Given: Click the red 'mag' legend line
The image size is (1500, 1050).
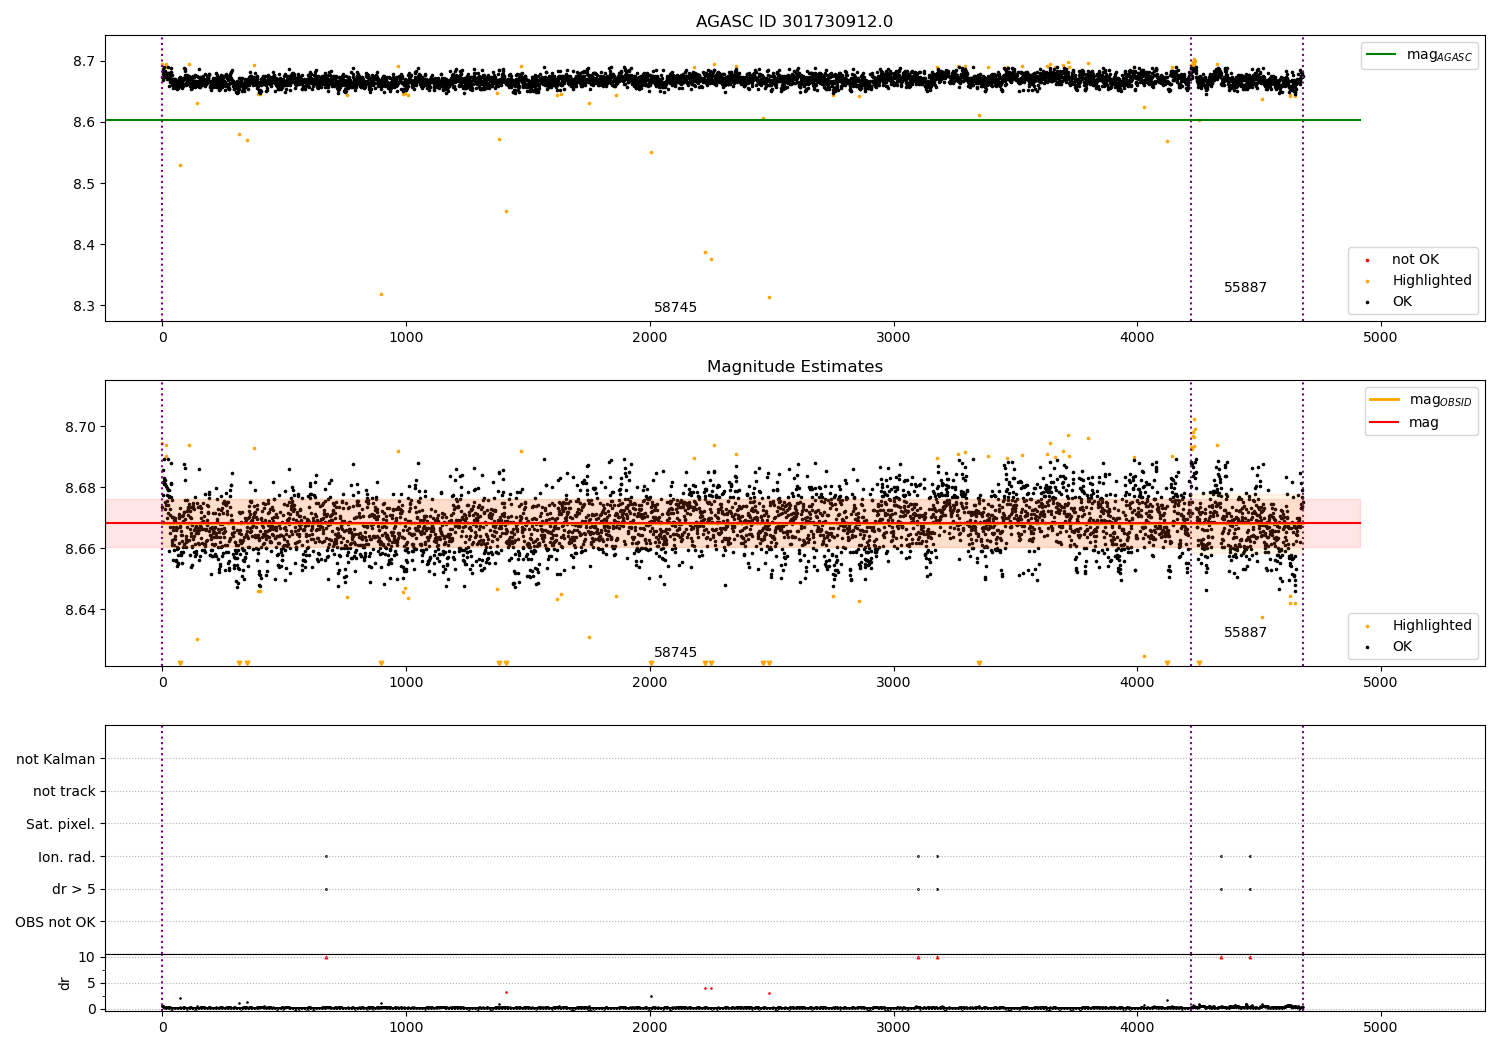Looking at the screenshot, I should (1386, 423).
